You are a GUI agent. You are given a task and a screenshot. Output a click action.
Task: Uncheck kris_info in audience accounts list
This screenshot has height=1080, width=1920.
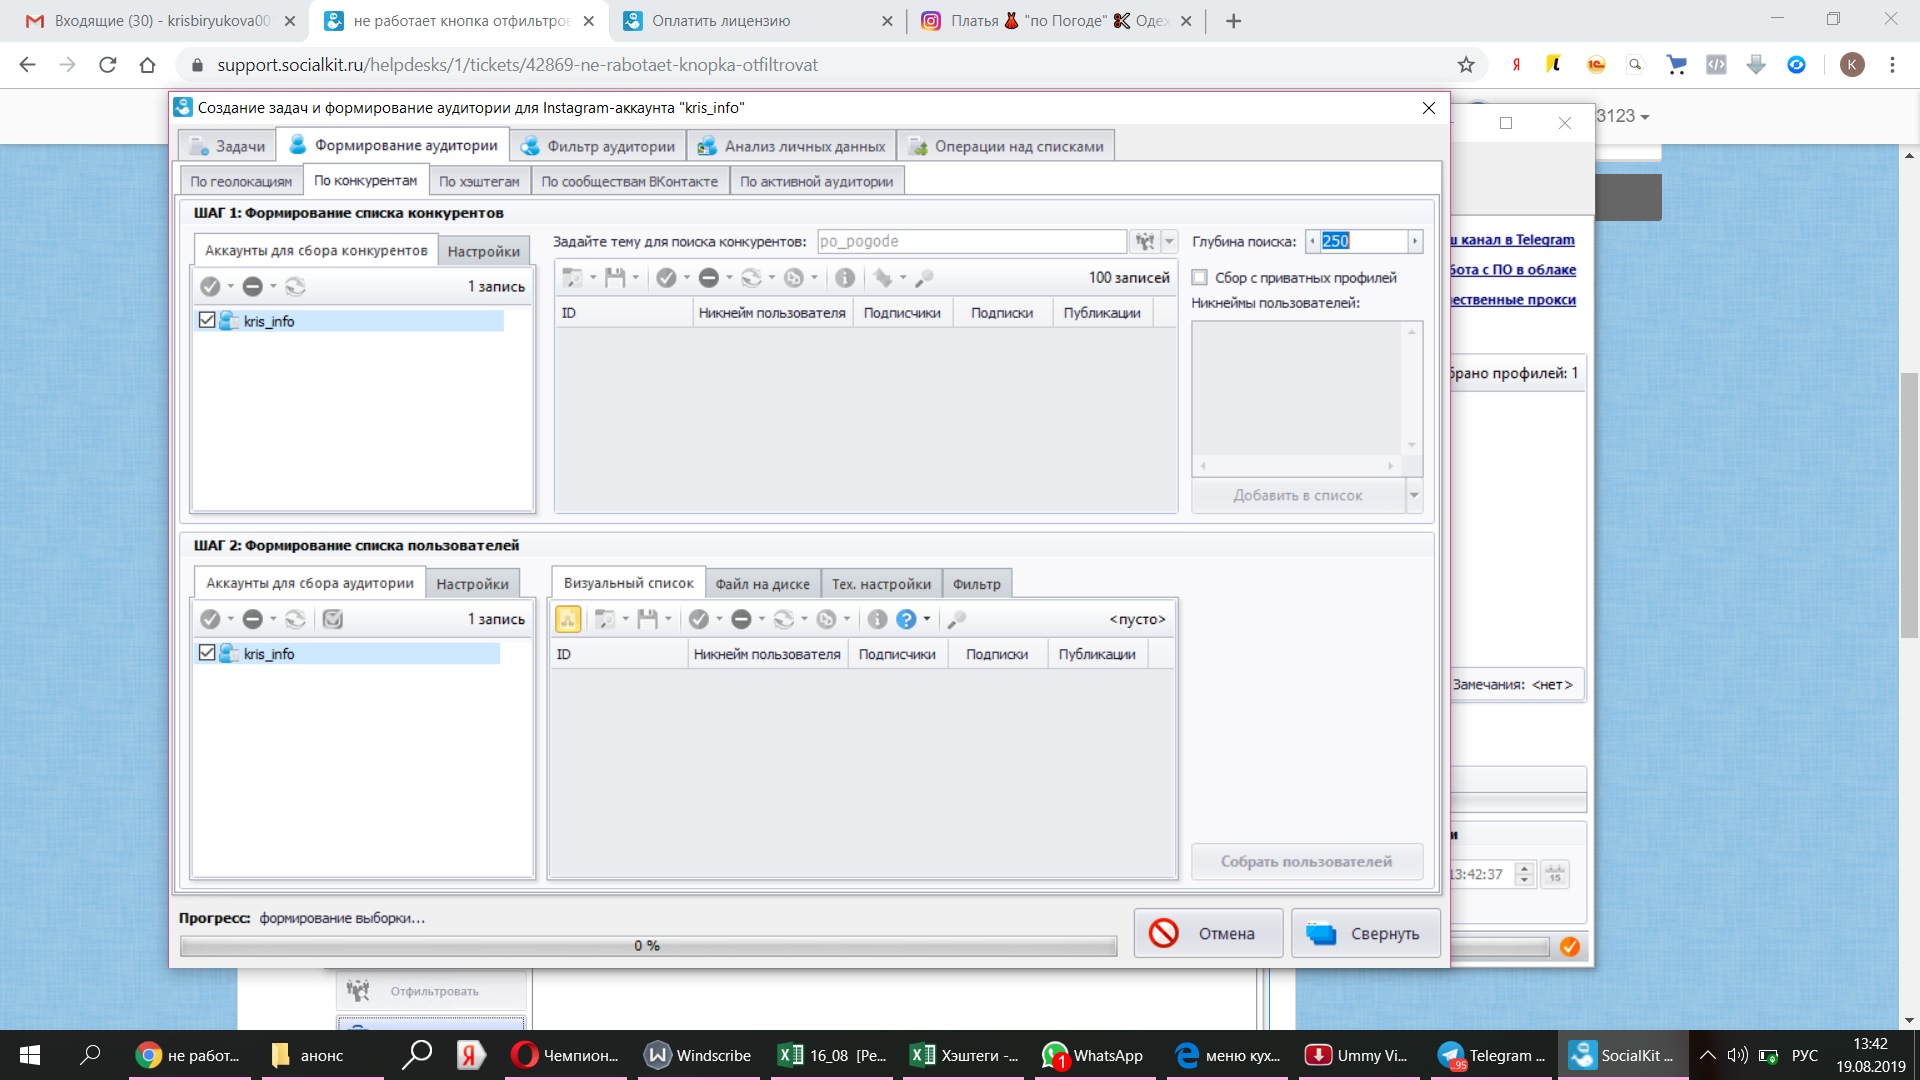point(207,652)
